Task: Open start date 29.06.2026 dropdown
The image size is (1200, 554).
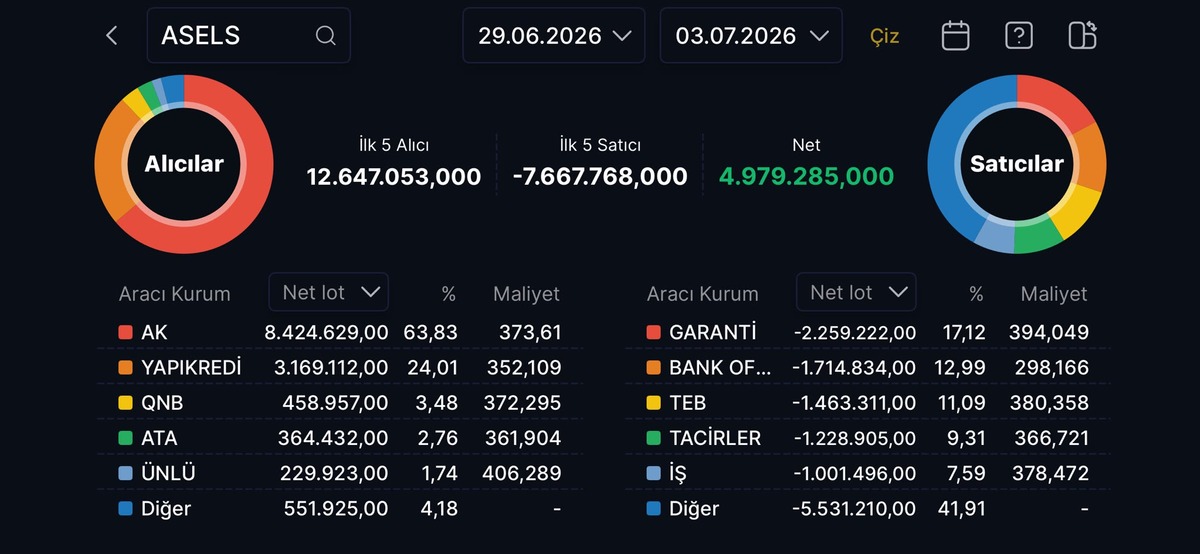Action: click(555, 36)
